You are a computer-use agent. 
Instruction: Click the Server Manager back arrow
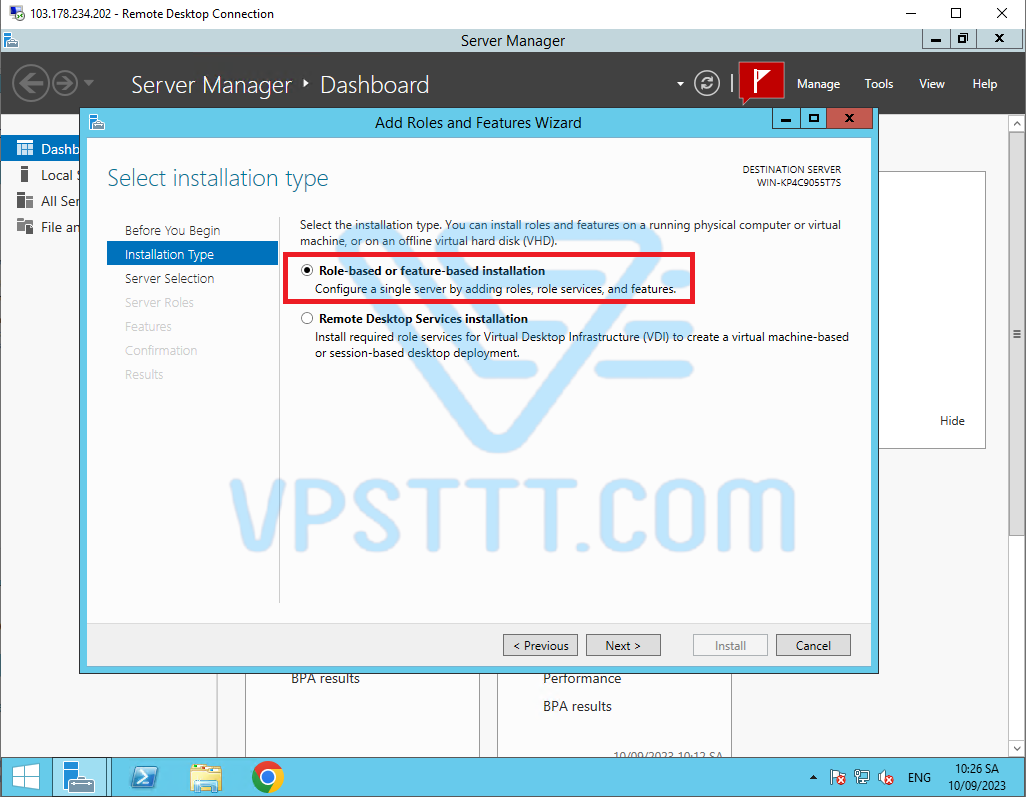[x=31, y=84]
